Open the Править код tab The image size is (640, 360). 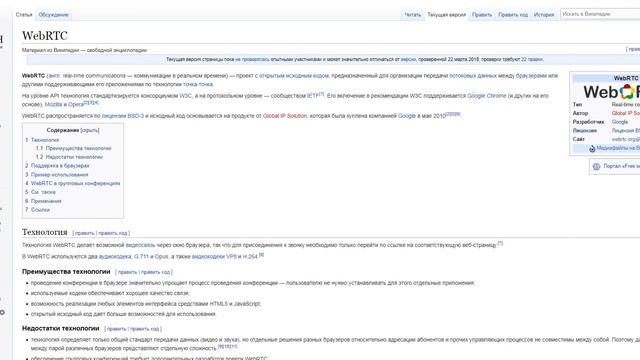click(x=513, y=15)
